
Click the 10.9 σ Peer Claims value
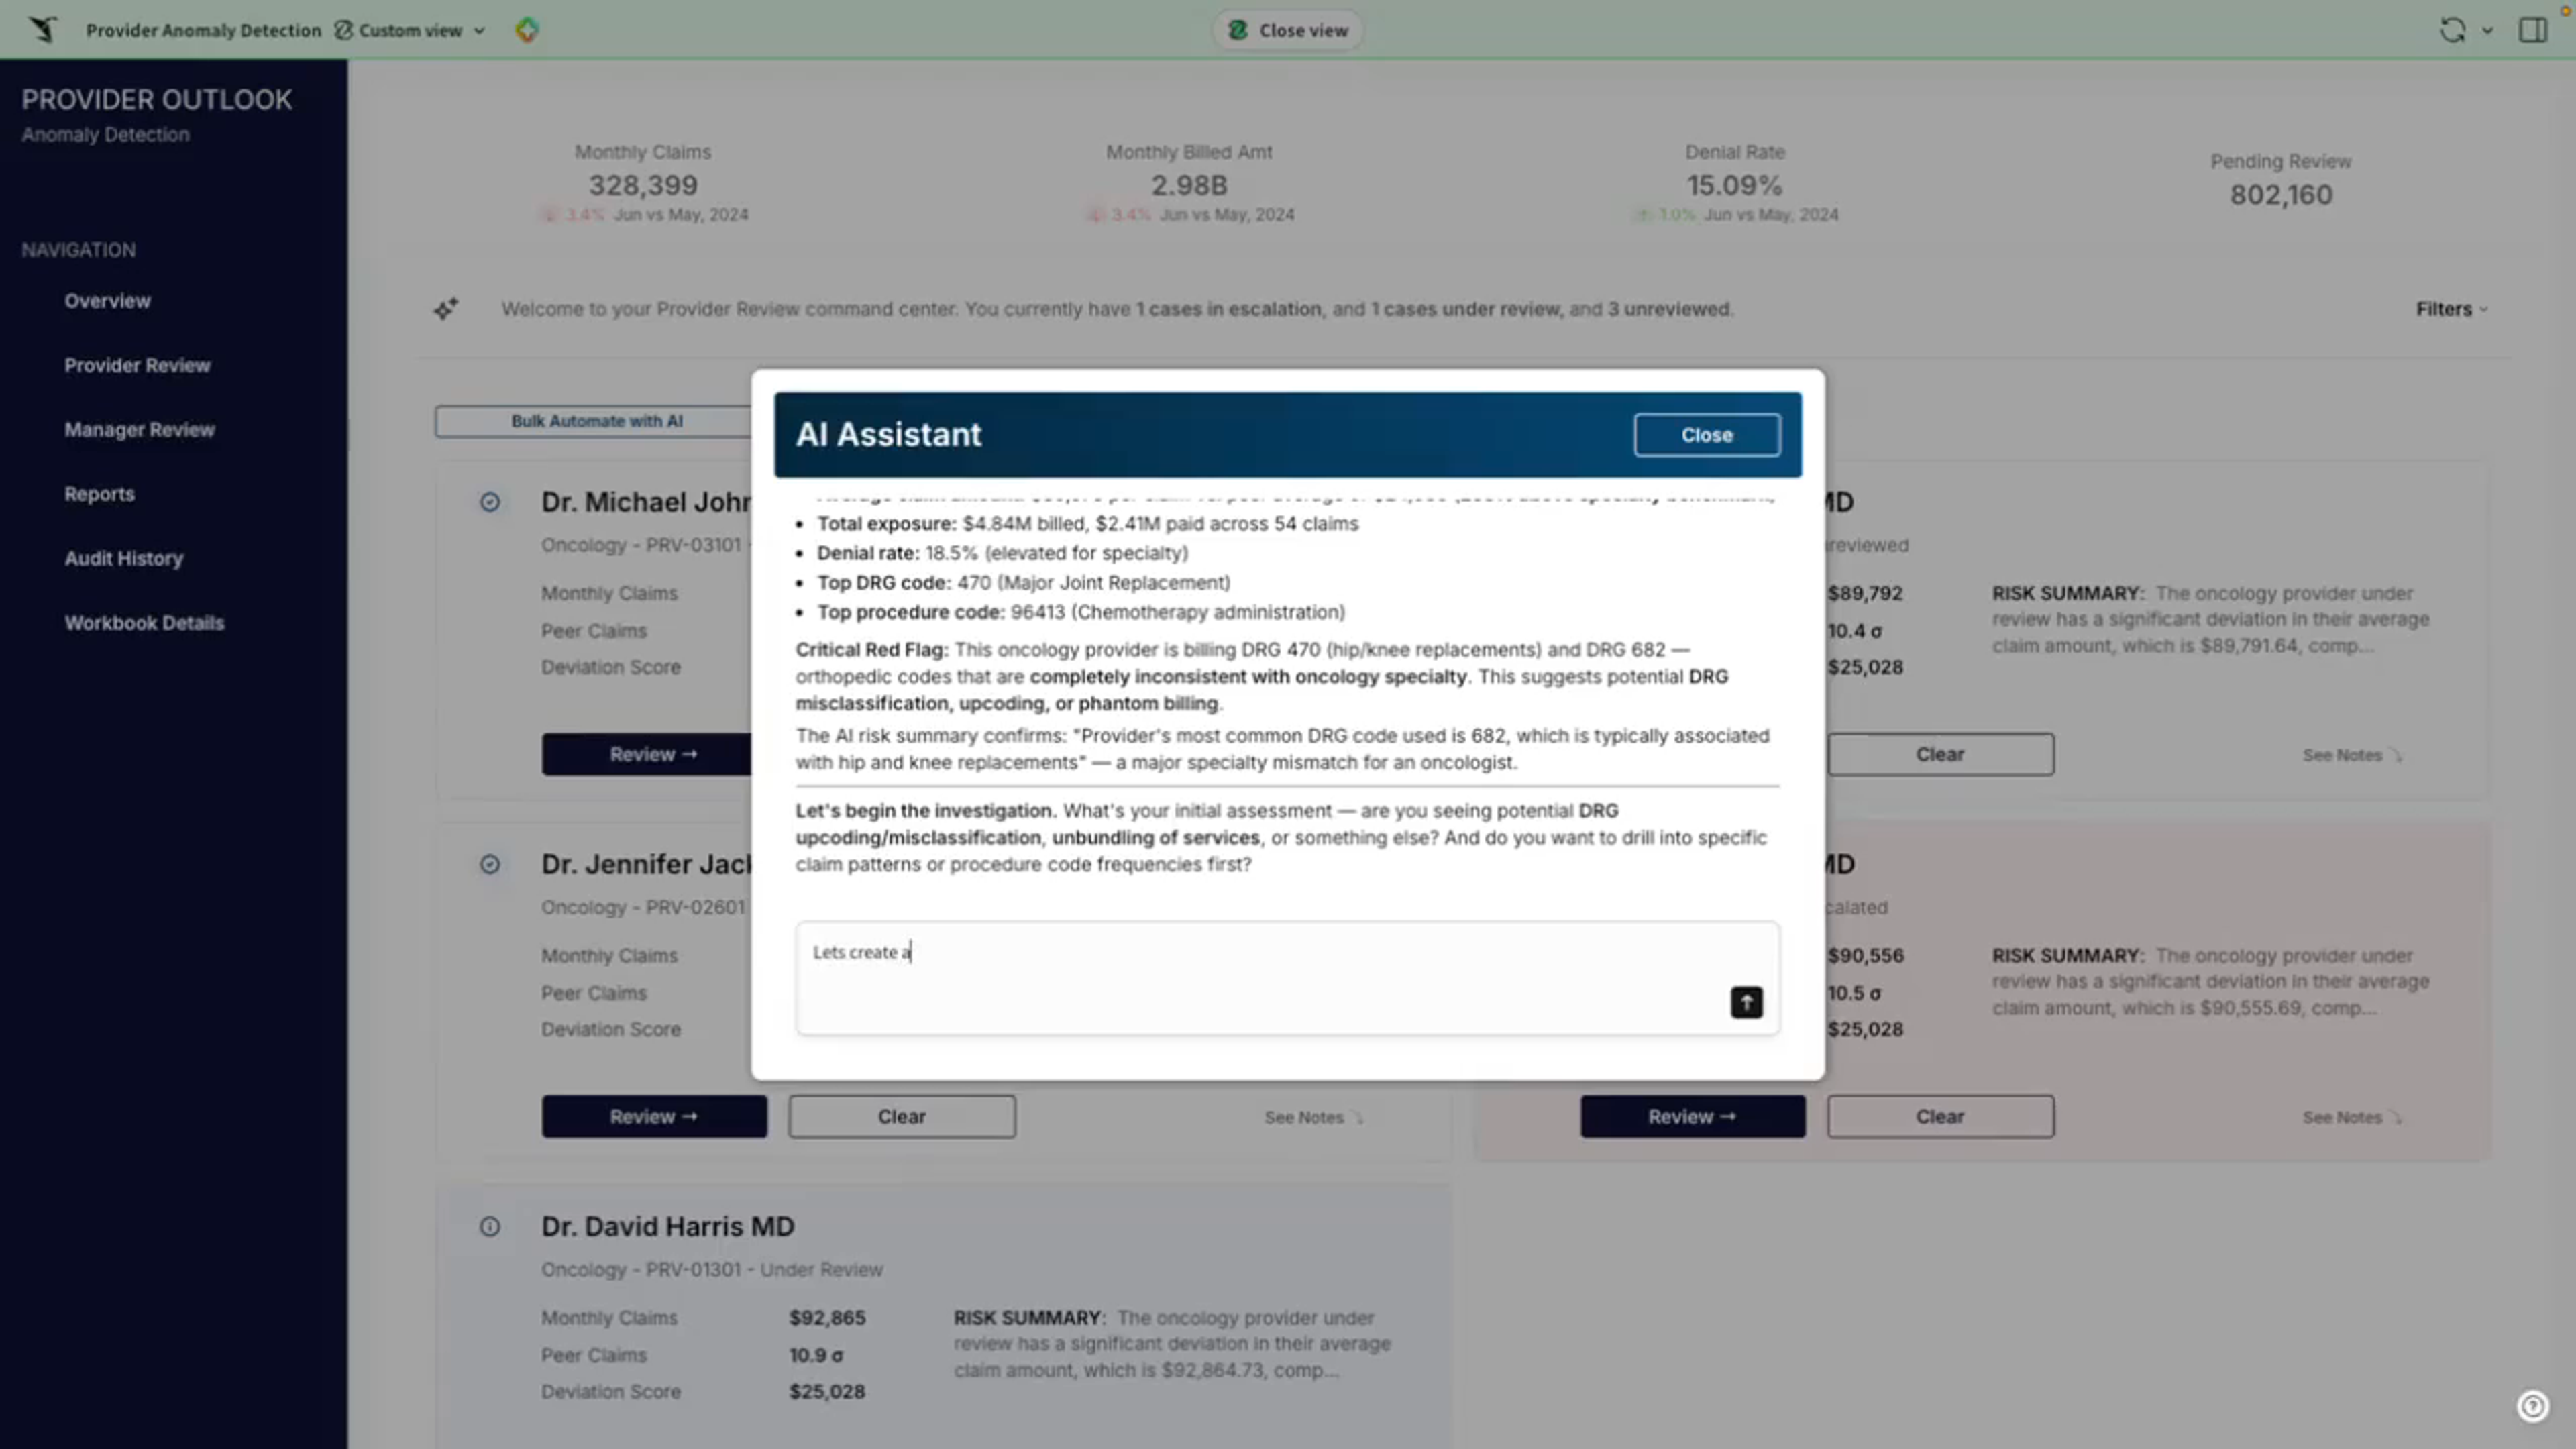[x=815, y=1355]
